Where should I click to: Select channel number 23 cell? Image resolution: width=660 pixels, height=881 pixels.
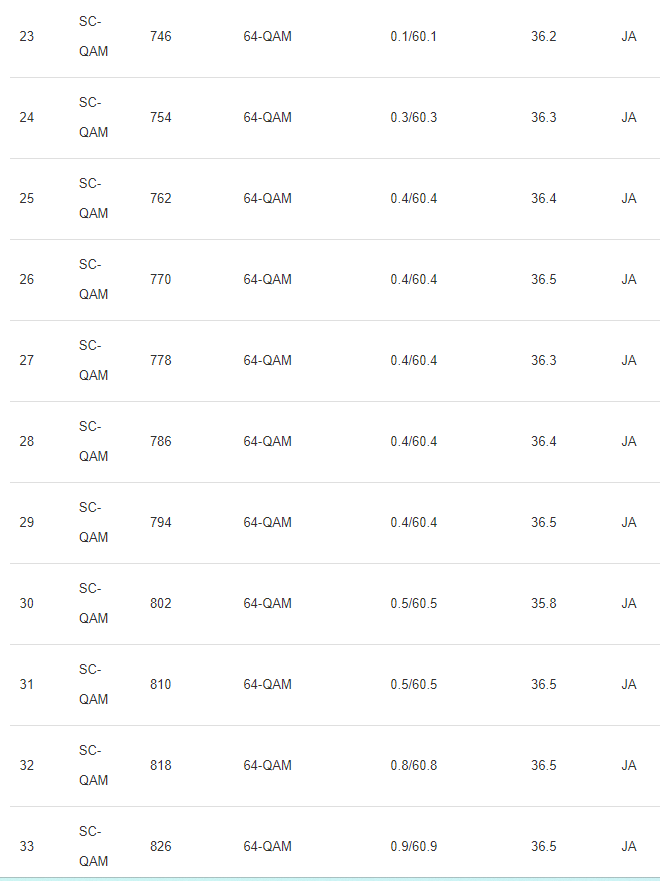(26, 37)
